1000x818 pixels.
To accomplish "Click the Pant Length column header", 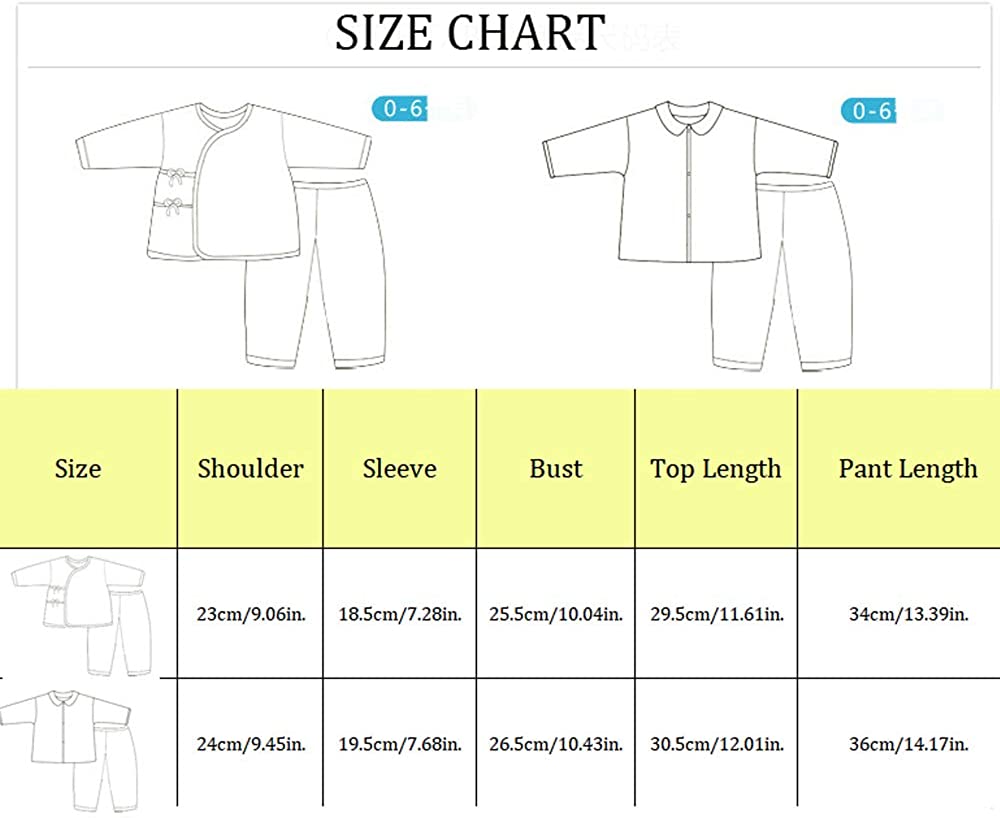I will 908,469.
